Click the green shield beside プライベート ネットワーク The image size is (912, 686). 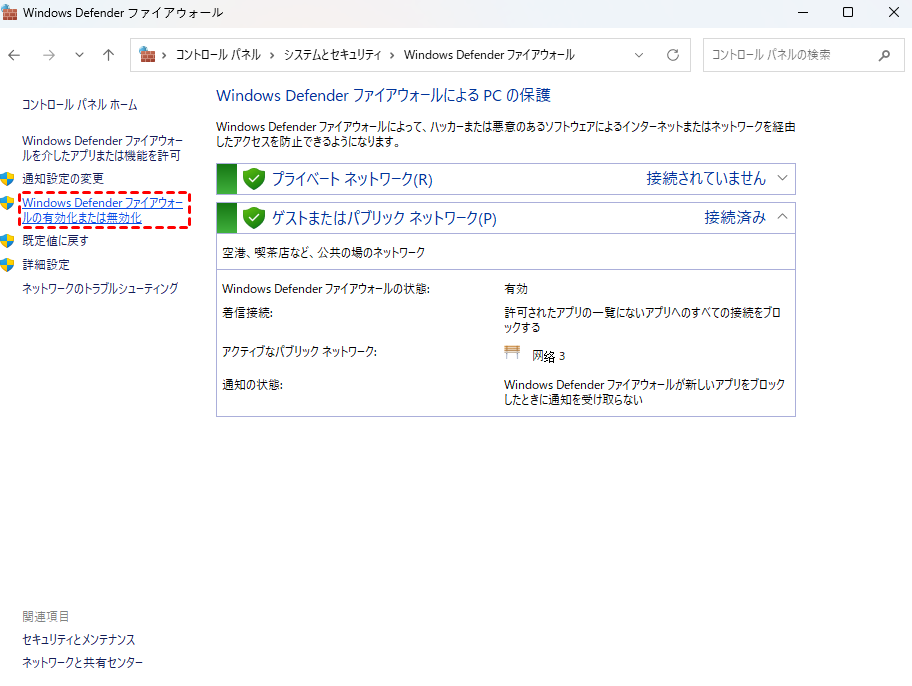point(253,179)
